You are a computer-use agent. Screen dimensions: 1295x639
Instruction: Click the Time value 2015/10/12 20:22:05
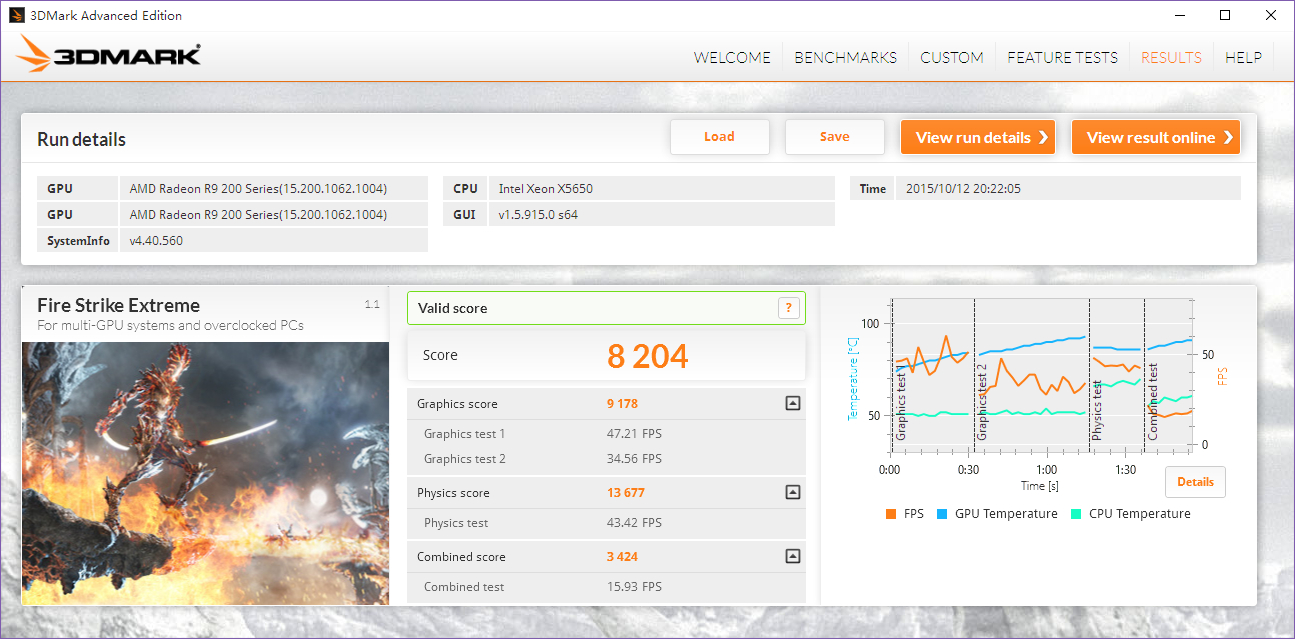coord(963,188)
